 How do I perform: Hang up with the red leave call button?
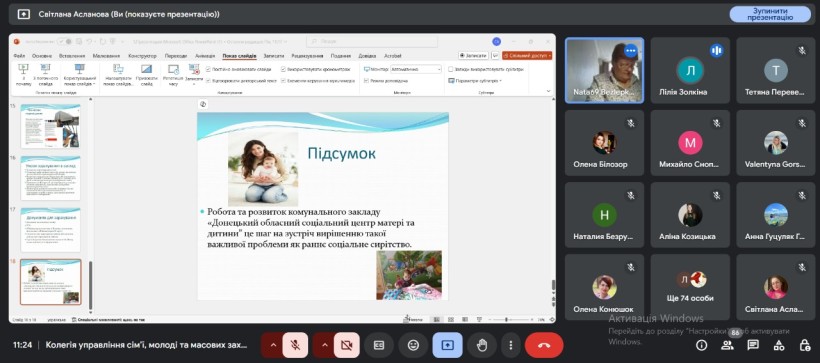tap(544, 345)
